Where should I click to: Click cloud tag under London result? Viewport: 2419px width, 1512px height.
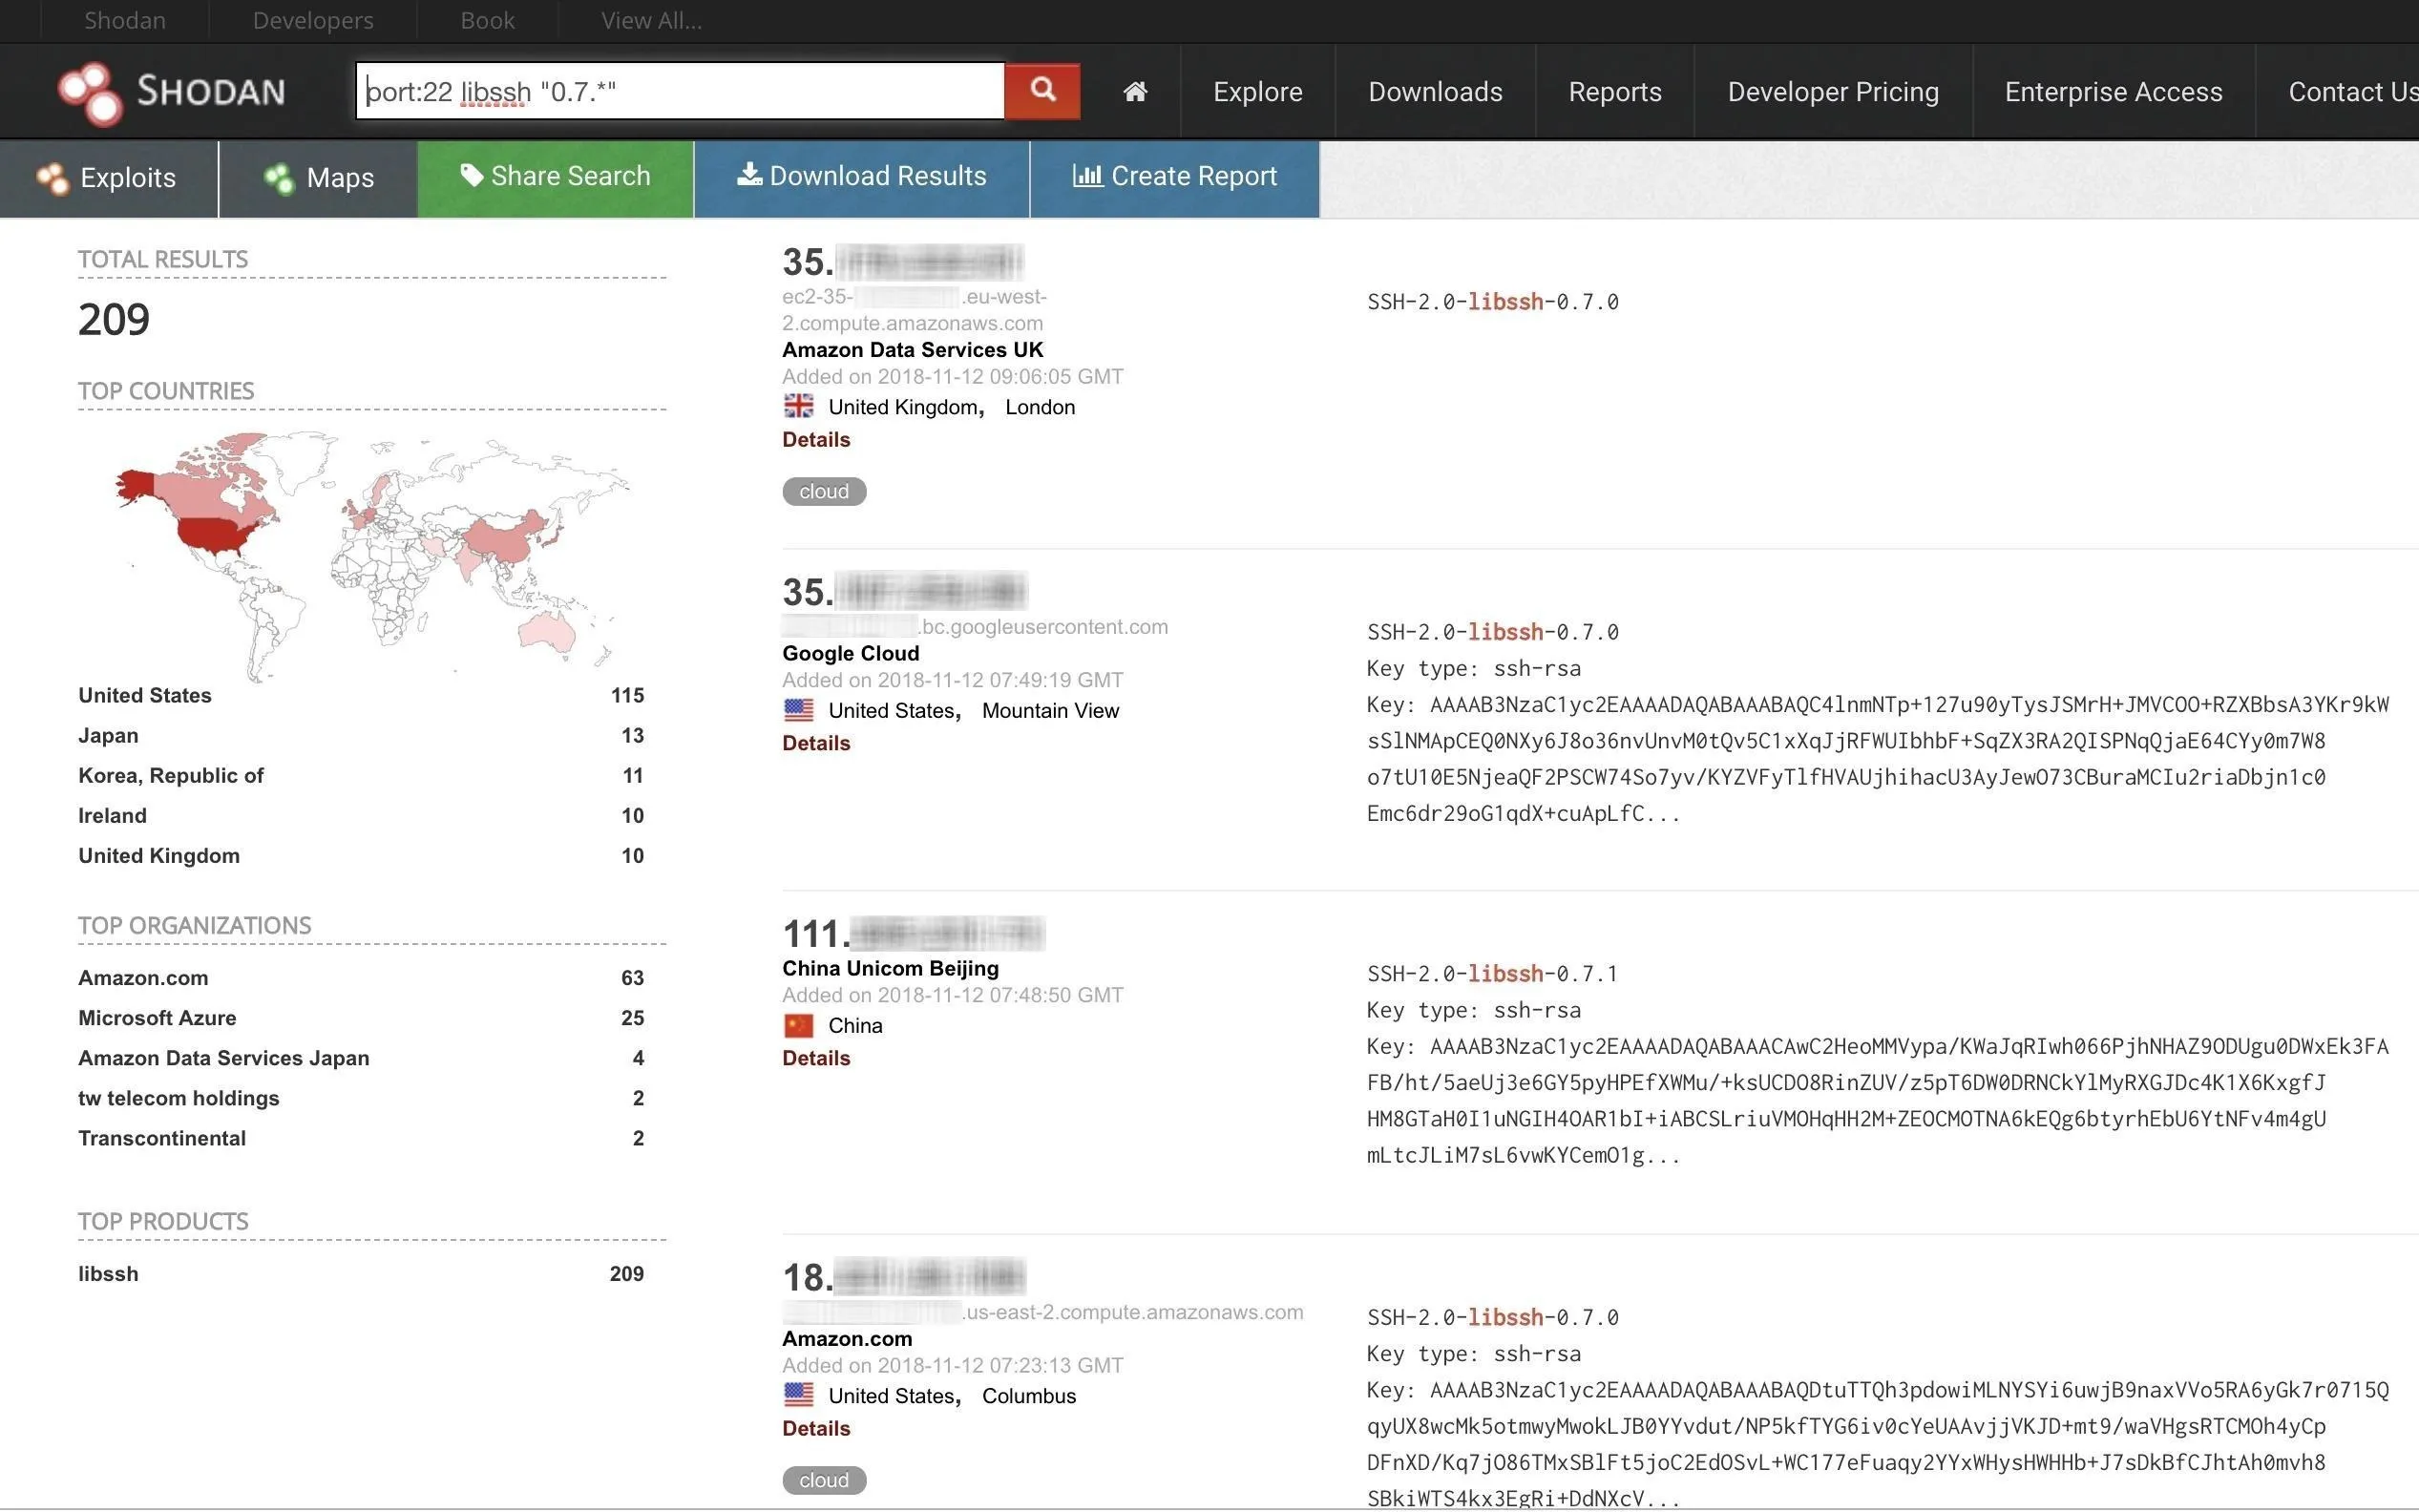tap(824, 491)
